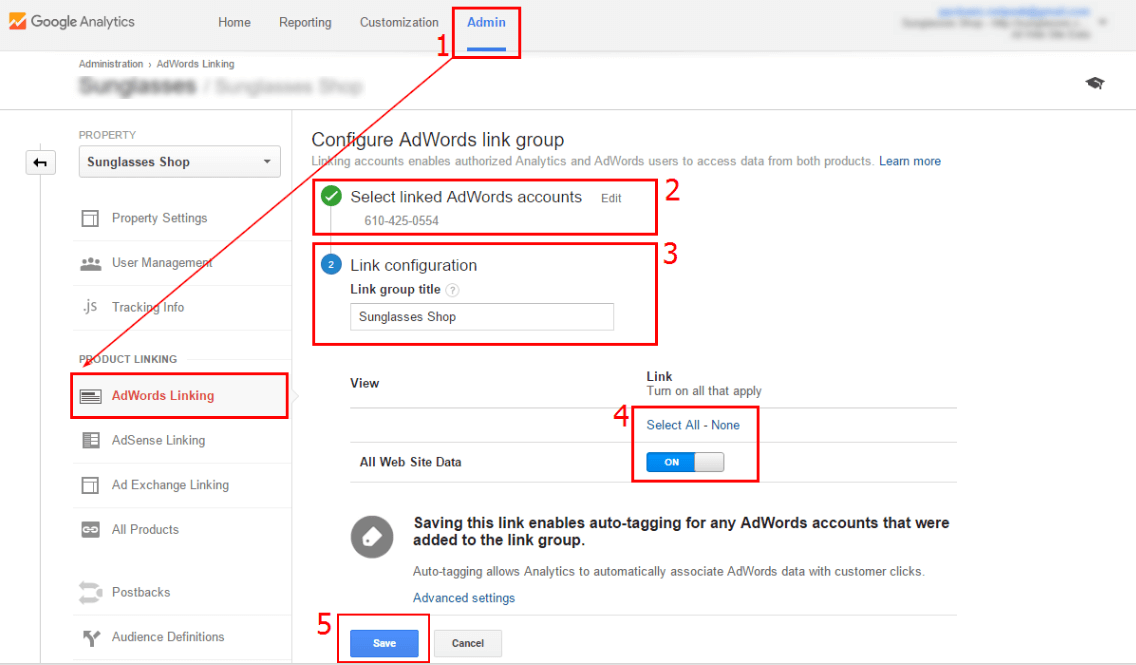
Task: Toggle the All Web Site Data switch
Action: [685, 462]
